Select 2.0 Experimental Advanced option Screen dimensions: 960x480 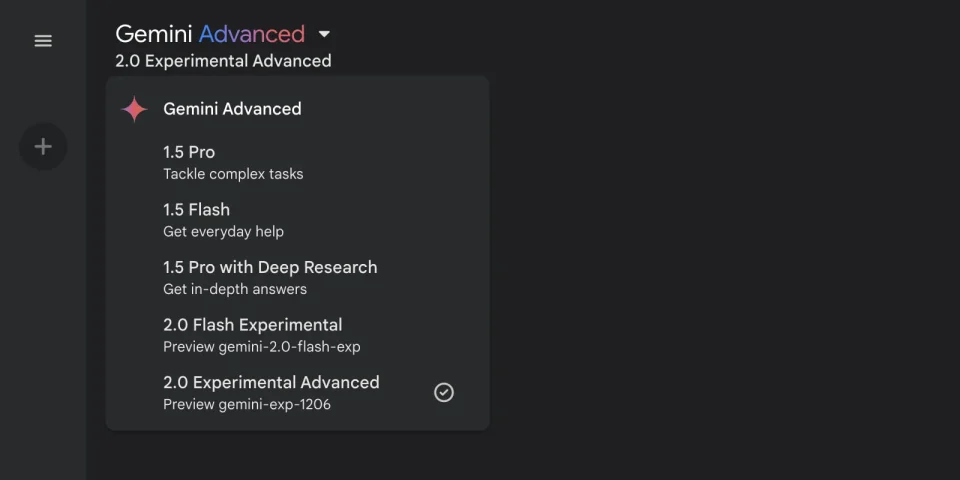(298, 393)
